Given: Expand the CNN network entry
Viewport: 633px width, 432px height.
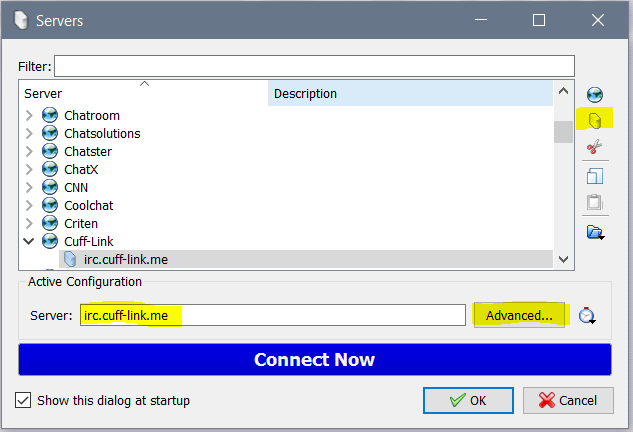Looking at the screenshot, I should [x=29, y=187].
